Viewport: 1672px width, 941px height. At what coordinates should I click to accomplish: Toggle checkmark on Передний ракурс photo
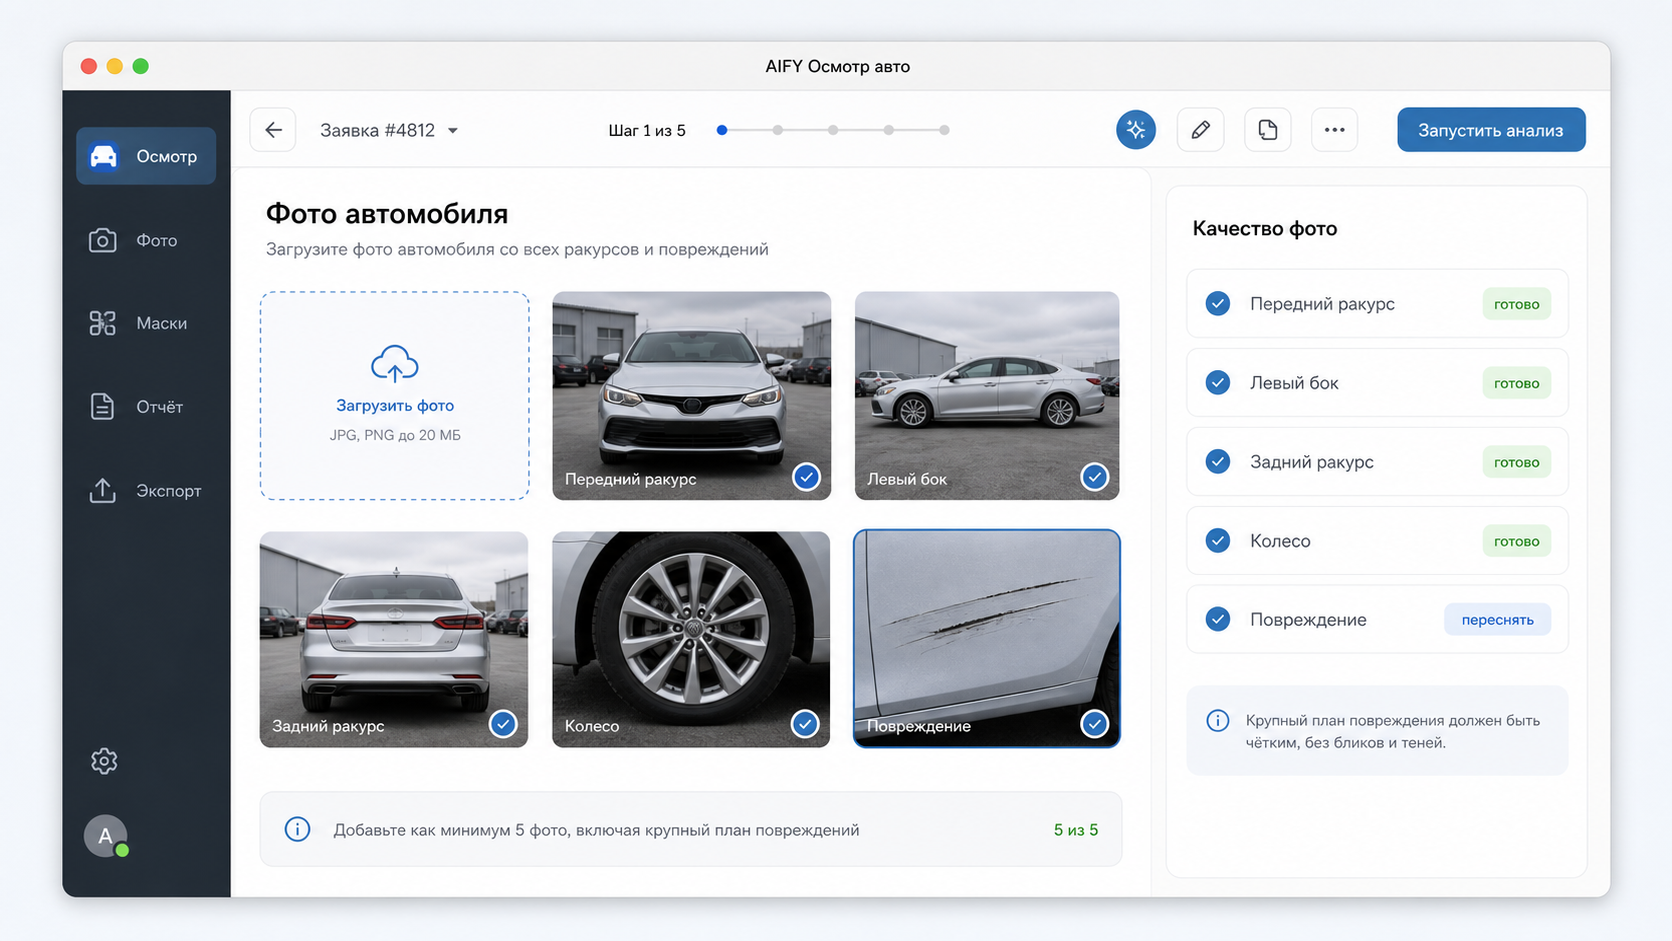806,477
